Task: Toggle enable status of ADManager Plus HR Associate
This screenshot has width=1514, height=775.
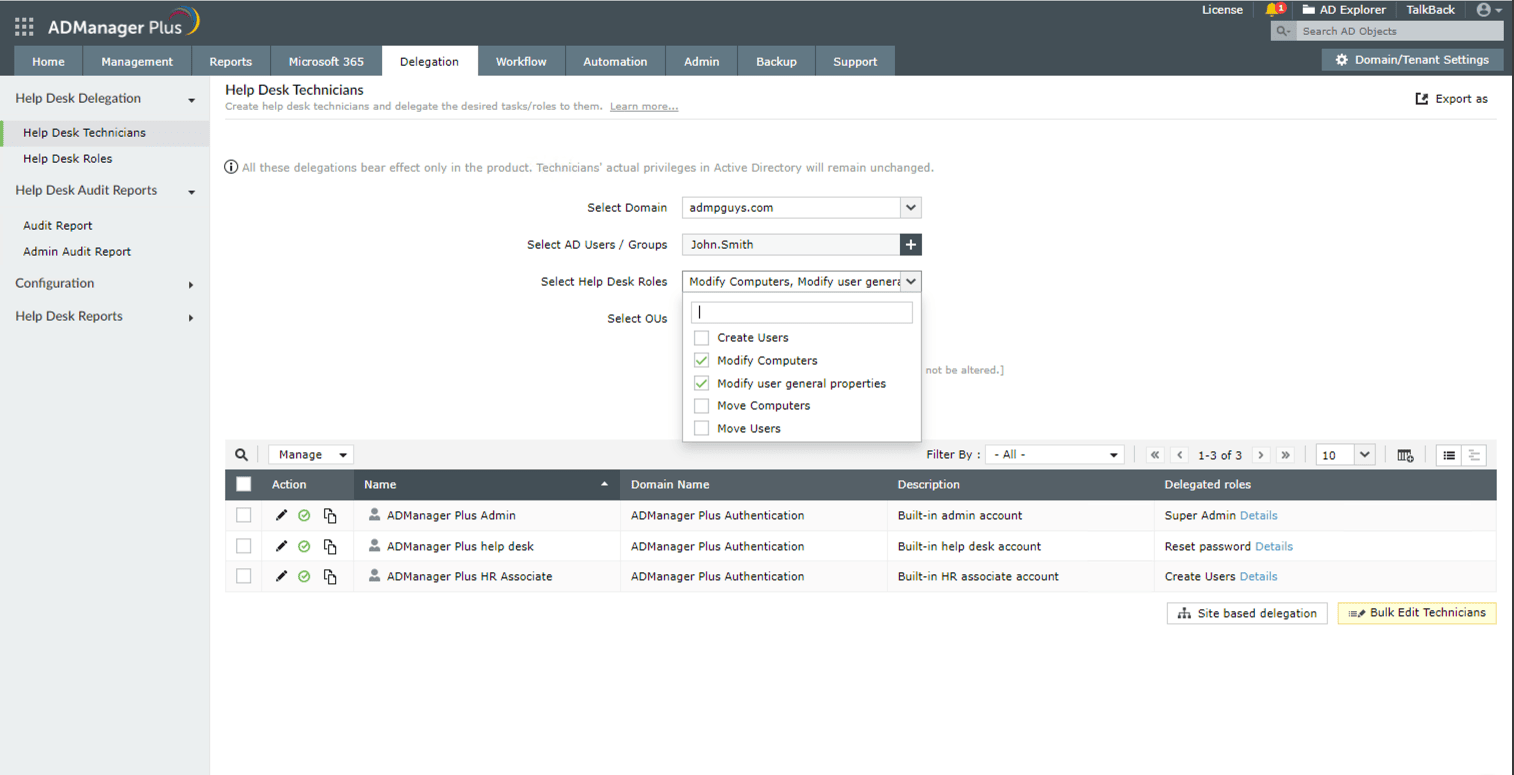Action: point(304,577)
